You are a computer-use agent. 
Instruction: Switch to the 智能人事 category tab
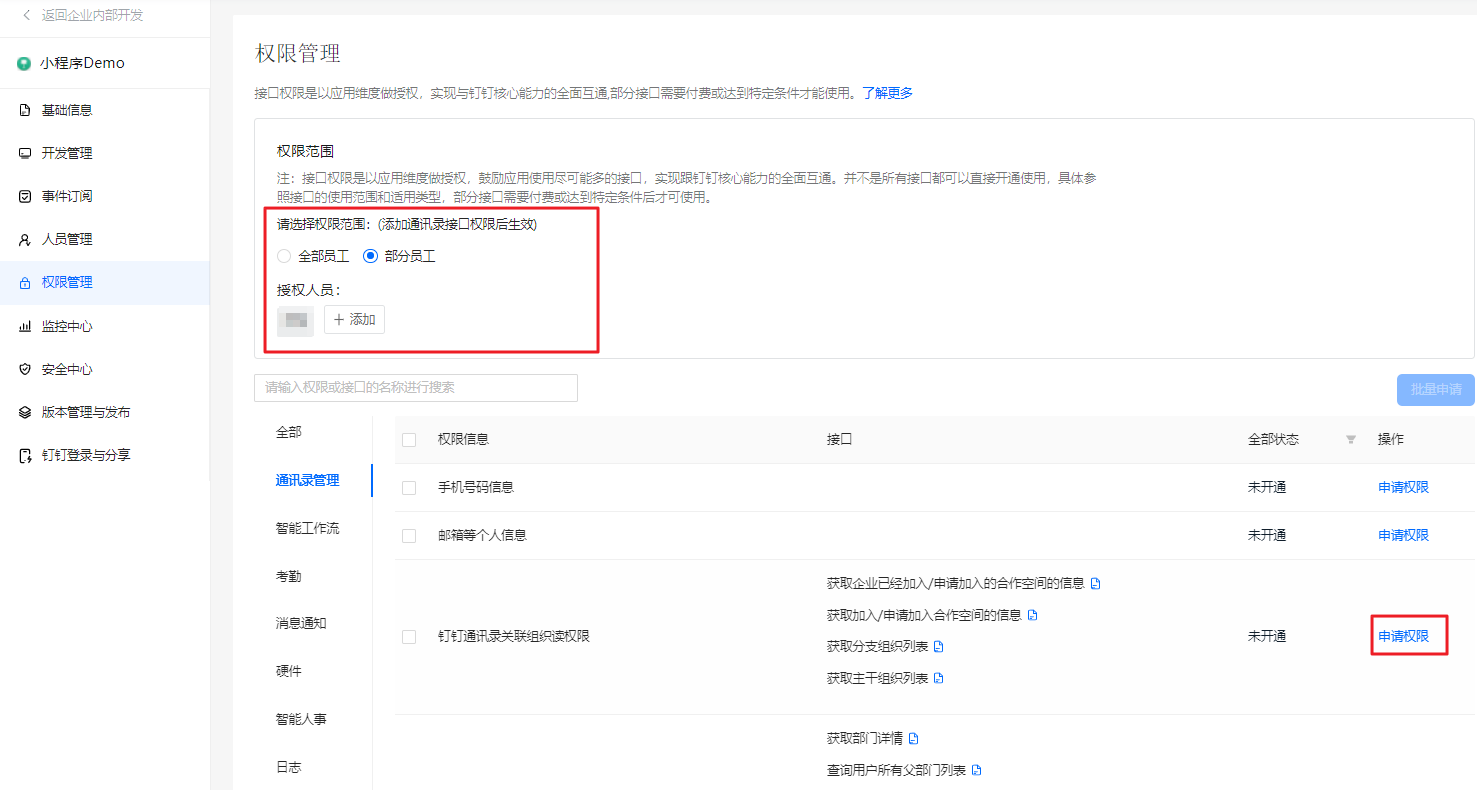[301, 719]
